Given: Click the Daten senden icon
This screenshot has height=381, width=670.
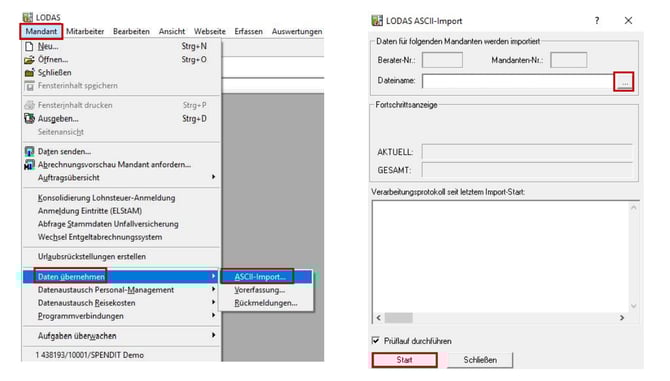Looking at the screenshot, I should (29, 152).
